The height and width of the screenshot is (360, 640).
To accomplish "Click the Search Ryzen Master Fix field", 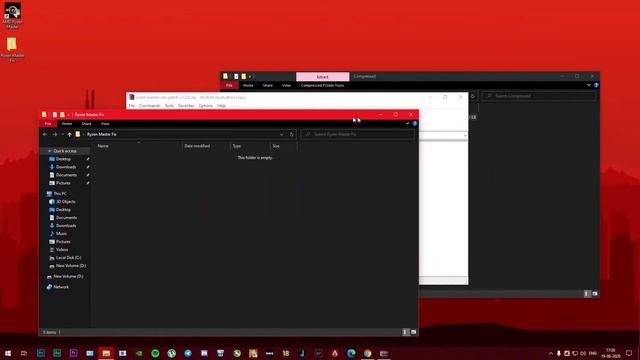I will pos(358,134).
